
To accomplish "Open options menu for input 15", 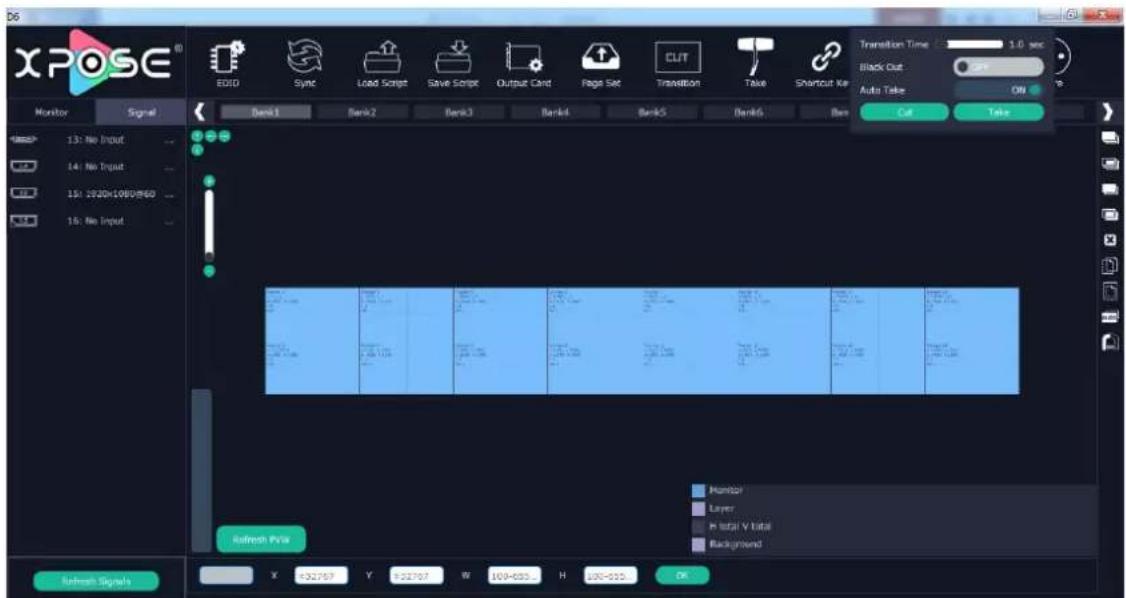I will click(169, 195).
